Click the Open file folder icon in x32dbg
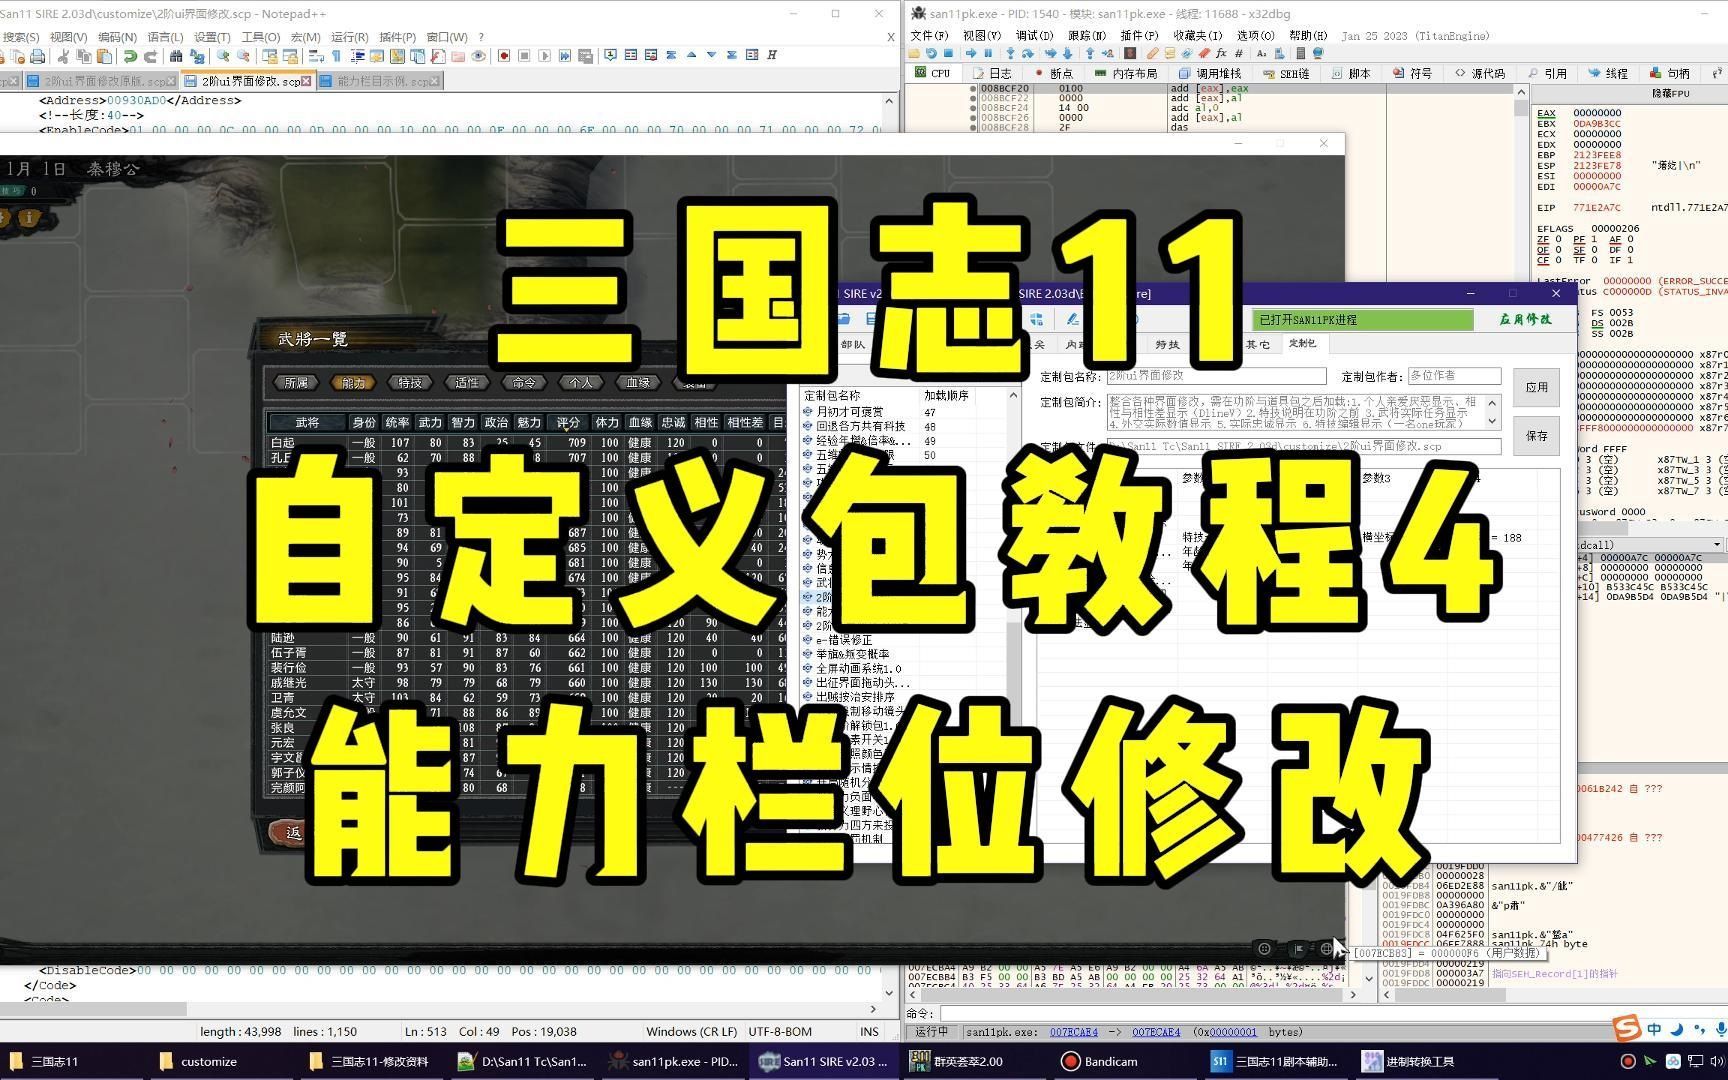Screen dimensions: 1728x1080 pos(914,53)
